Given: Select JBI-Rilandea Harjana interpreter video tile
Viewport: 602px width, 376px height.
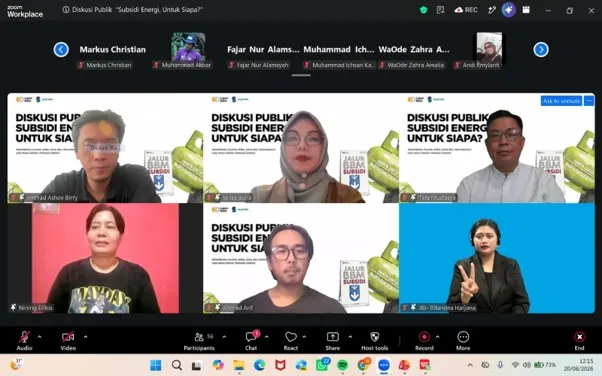Looking at the screenshot, I should [497, 258].
